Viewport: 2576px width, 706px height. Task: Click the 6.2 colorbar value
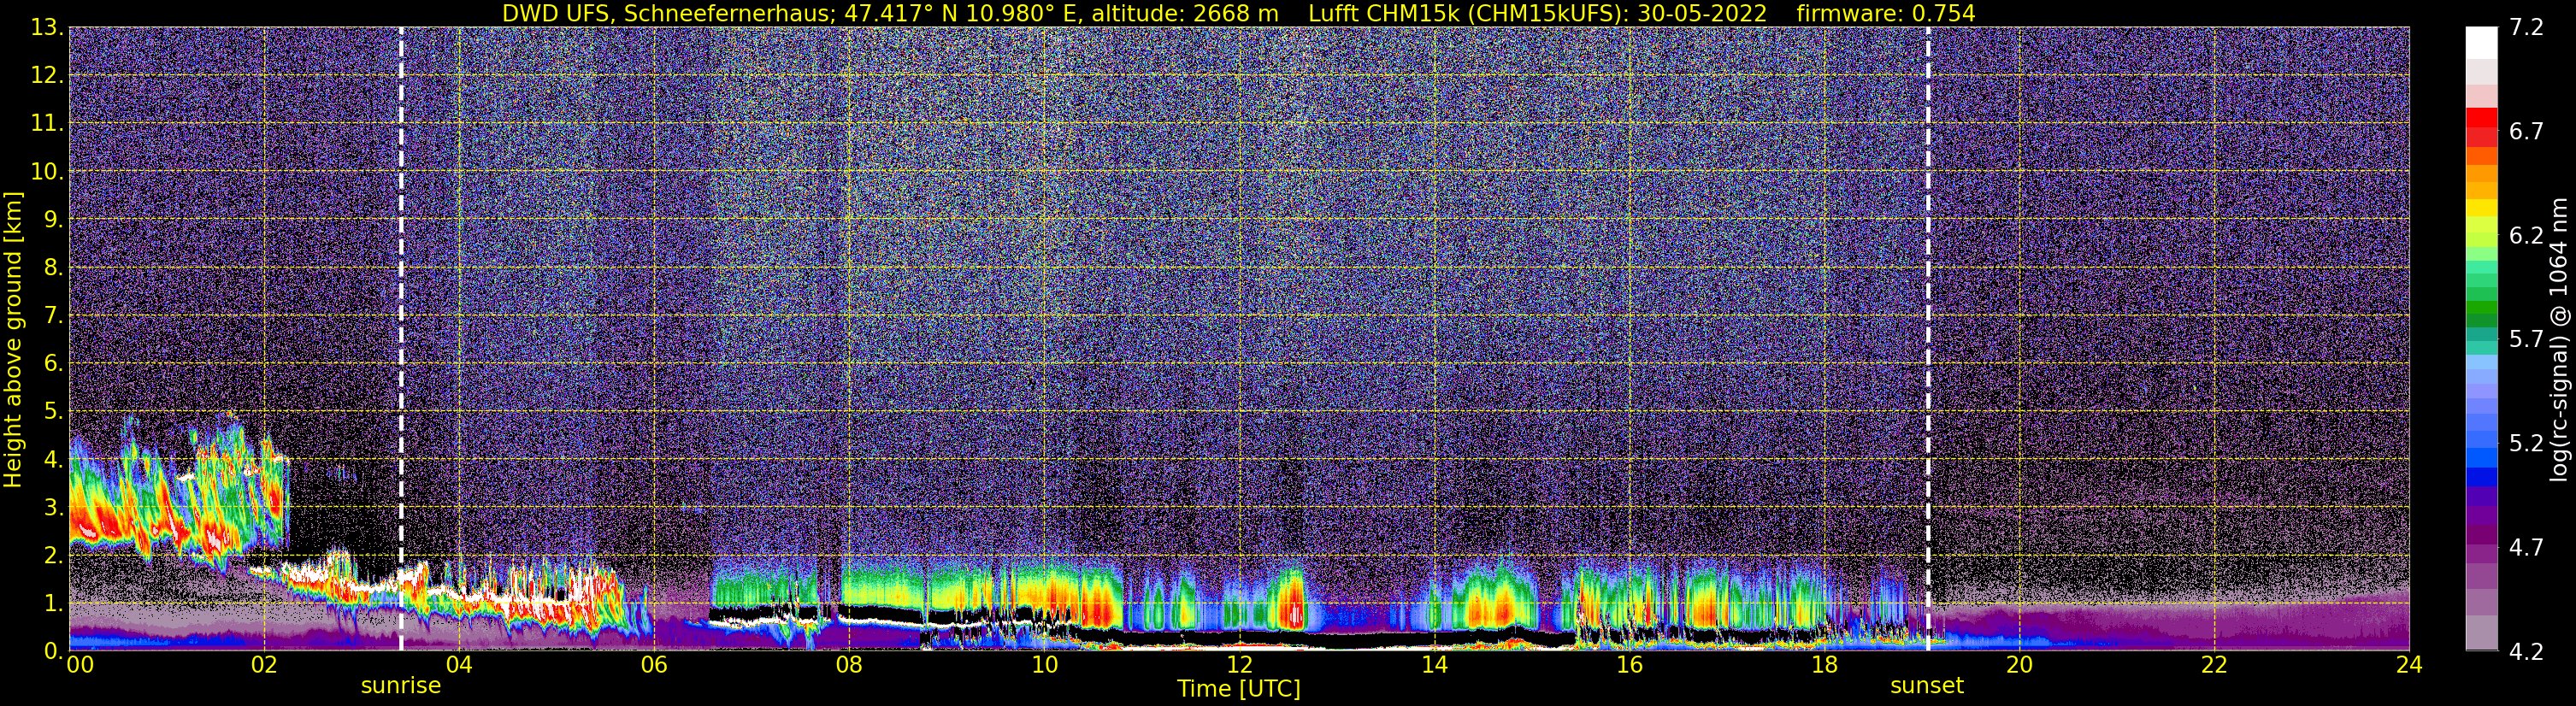[2526, 235]
